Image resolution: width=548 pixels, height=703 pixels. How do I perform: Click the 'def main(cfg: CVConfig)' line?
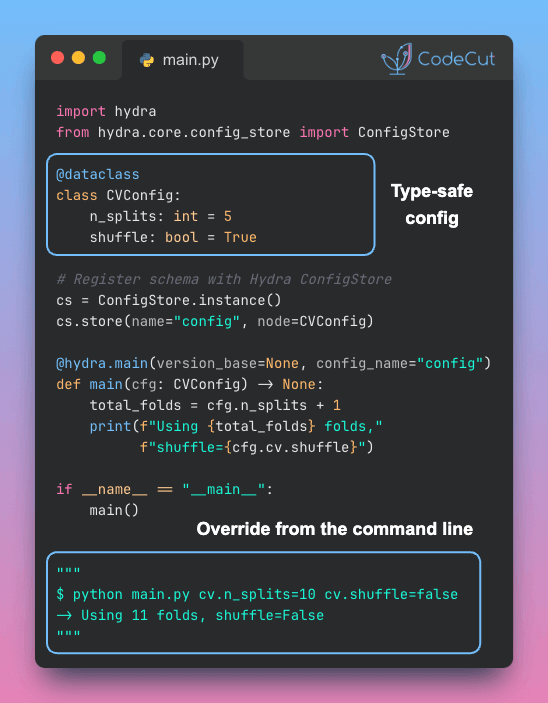click(x=190, y=384)
